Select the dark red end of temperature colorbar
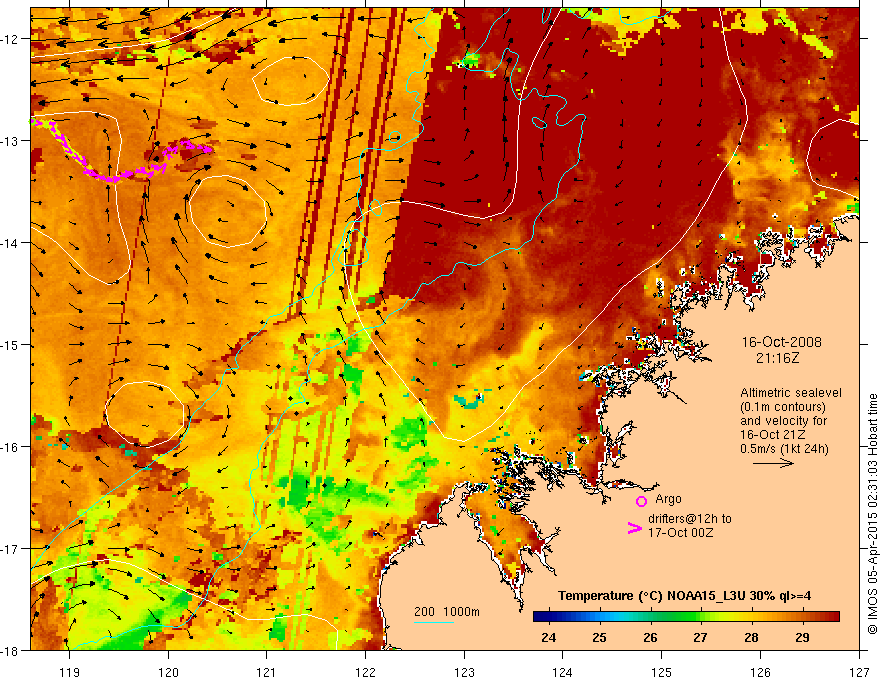Viewport: 880px width, 680px height. click(x=831, y=617)
